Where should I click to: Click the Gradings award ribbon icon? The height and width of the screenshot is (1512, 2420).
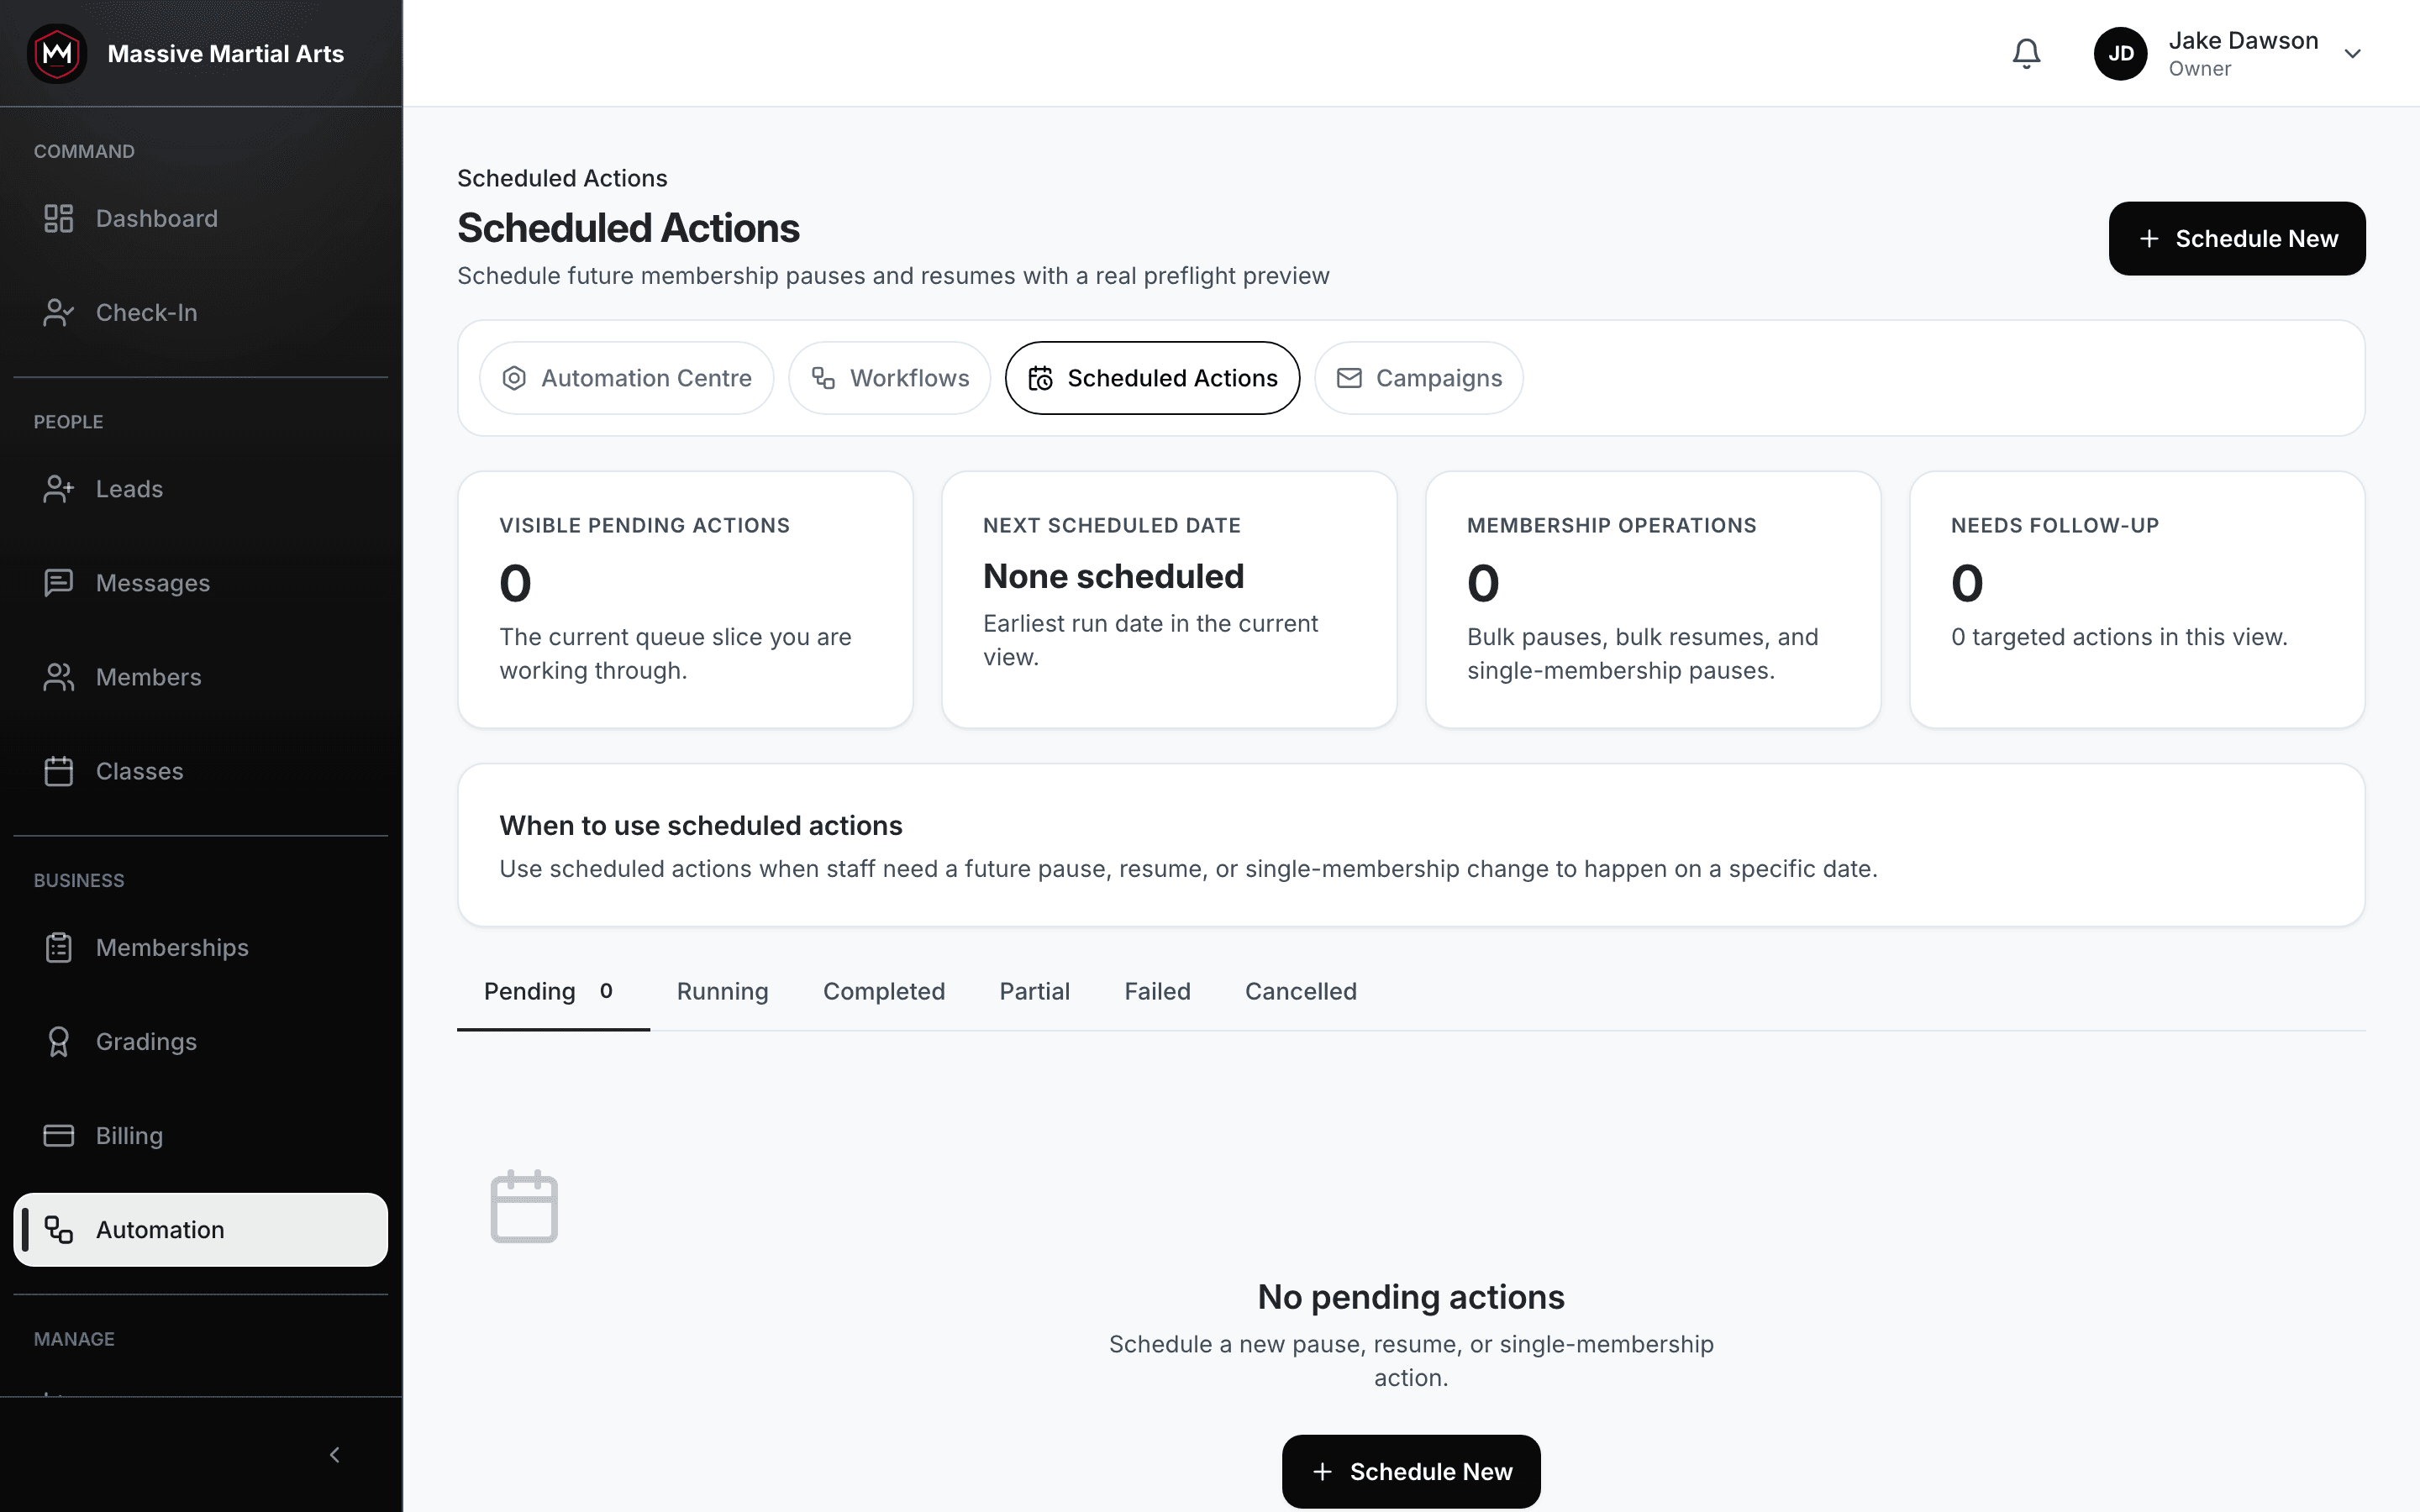(59, 1041)
